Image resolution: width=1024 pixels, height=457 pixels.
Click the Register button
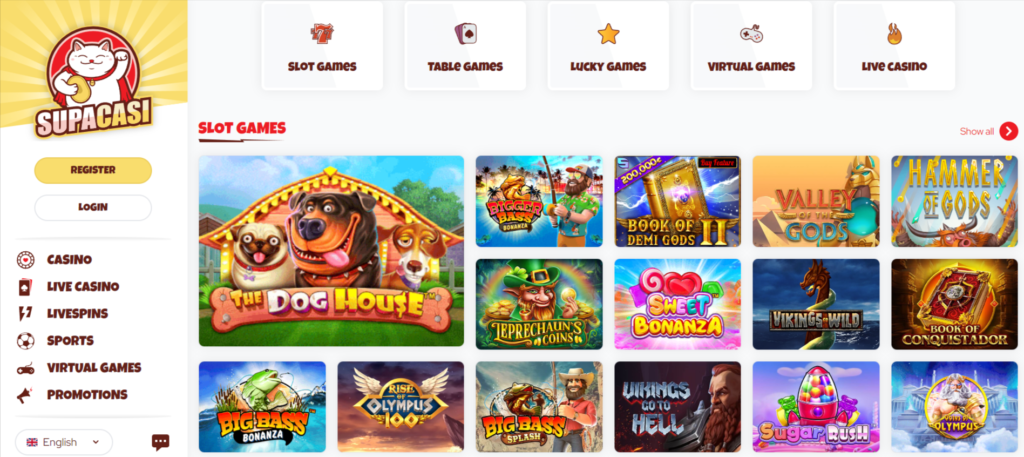click(93, 170)
